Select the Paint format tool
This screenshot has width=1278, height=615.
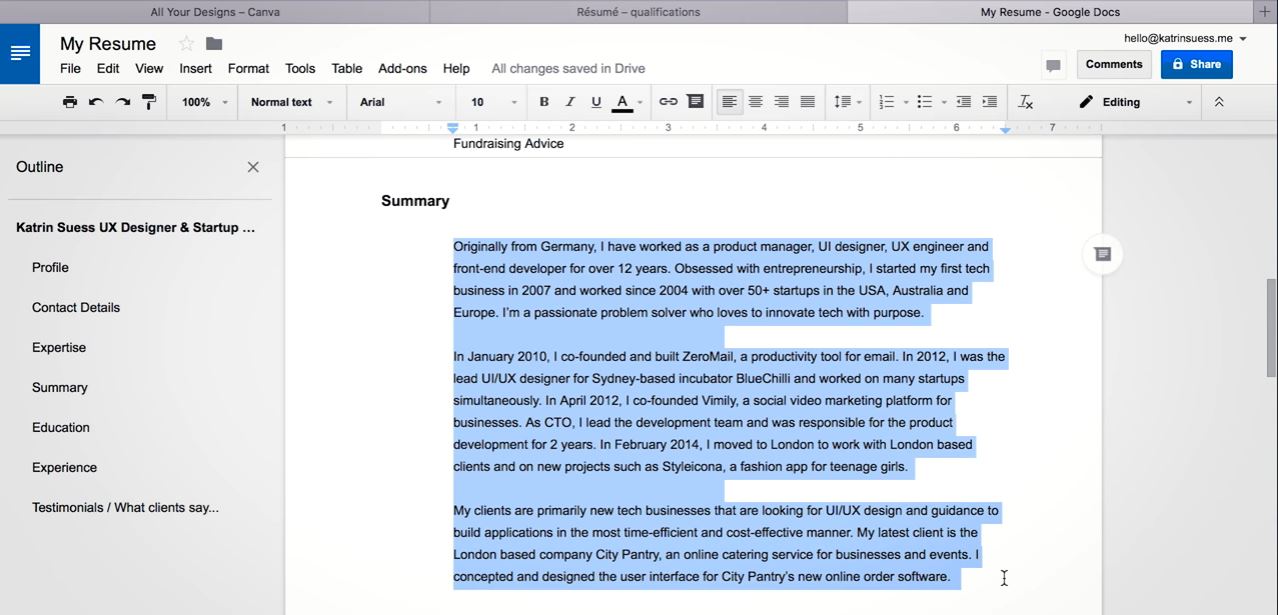pyautogui.click(x=149, y=102)
